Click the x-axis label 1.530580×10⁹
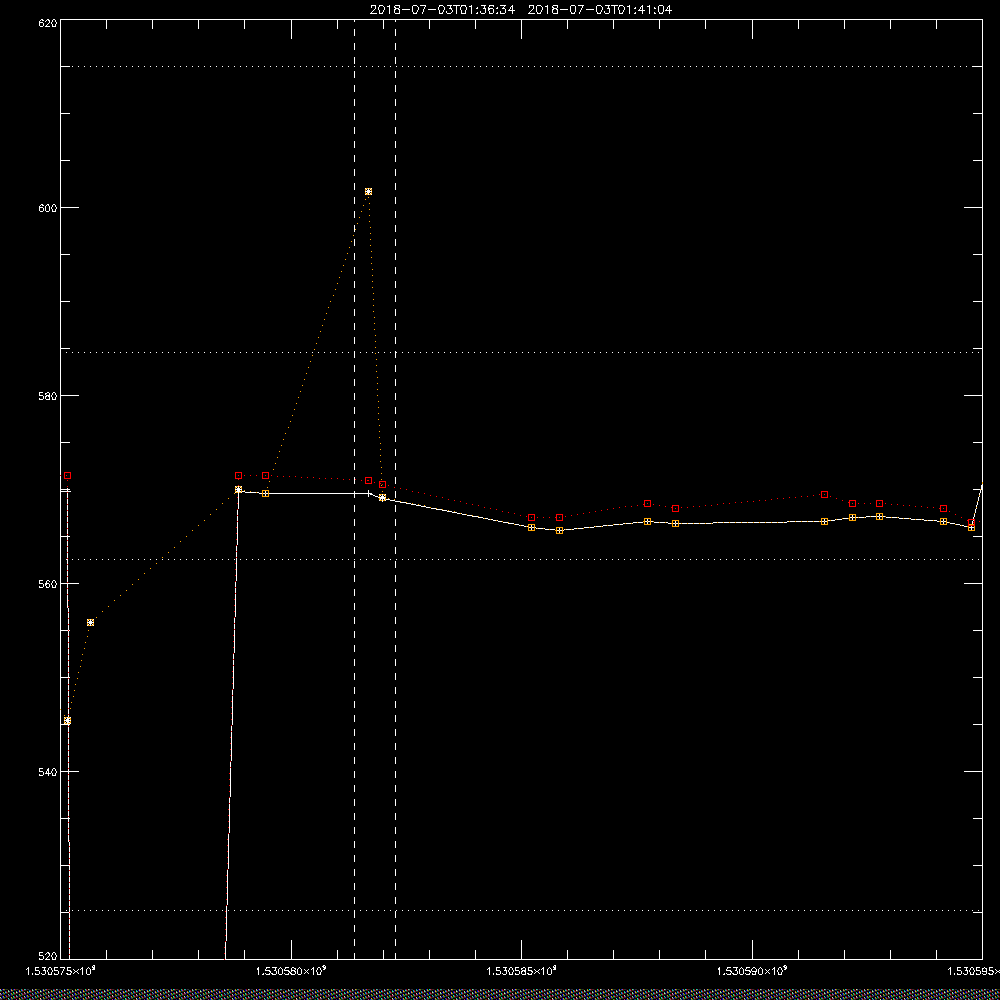 (x=291, y=971)
